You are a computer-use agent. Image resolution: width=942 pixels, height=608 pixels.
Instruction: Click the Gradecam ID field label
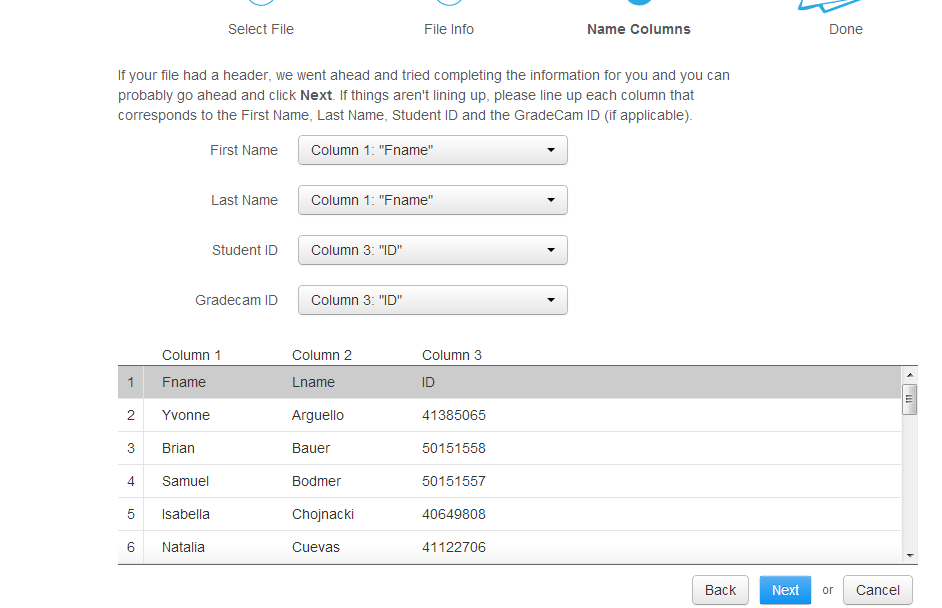237,300
